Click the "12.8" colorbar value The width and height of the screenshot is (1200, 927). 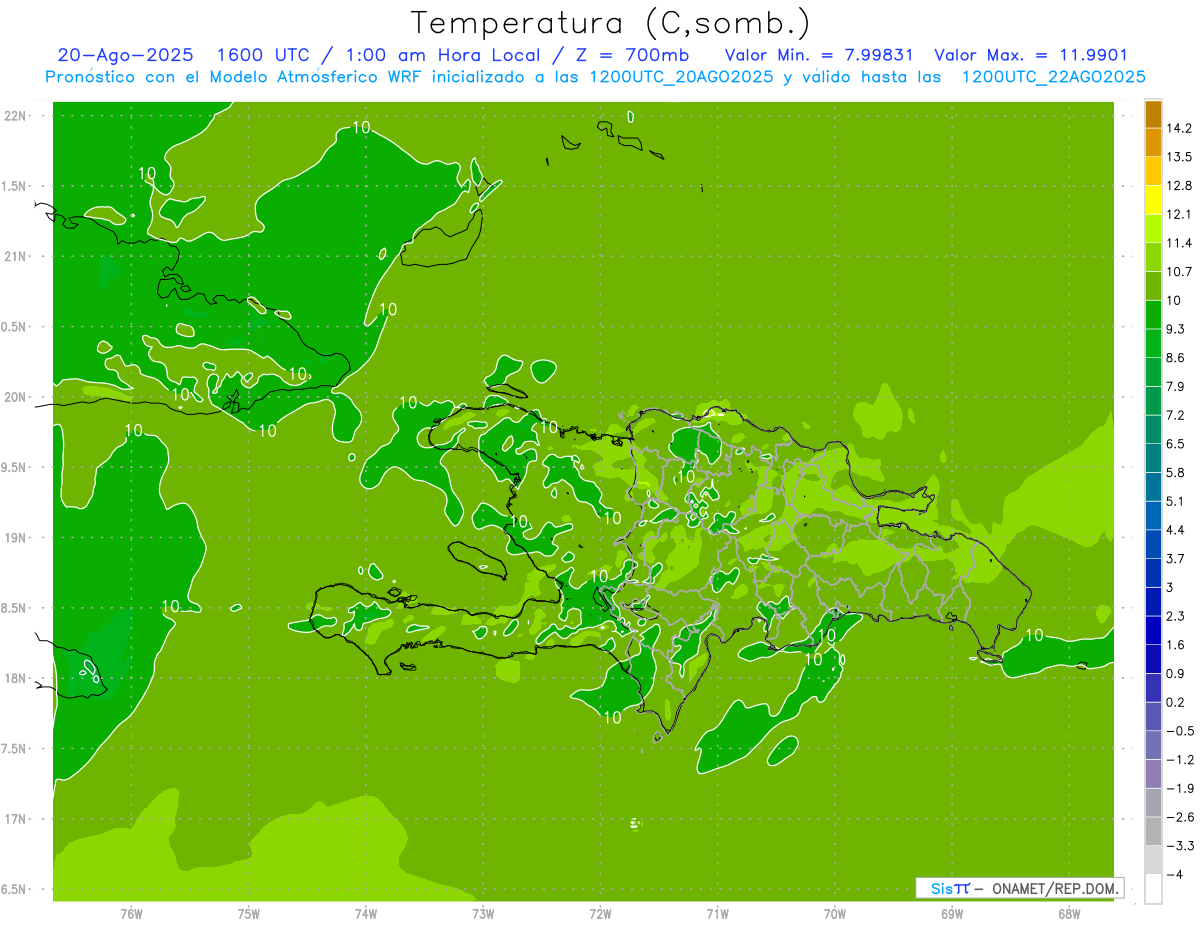coord(1179,186)
